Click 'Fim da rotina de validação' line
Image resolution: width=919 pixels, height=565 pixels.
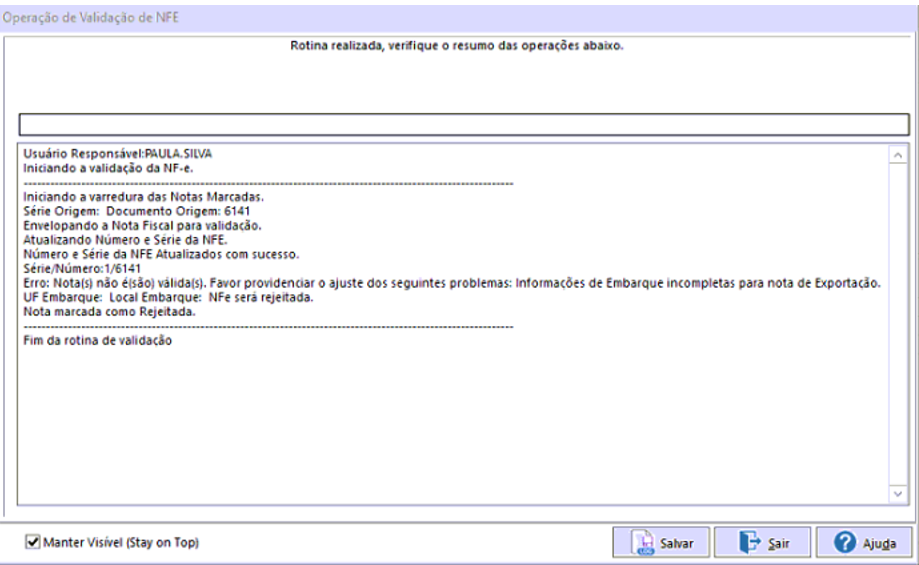[x=97, y=341]
